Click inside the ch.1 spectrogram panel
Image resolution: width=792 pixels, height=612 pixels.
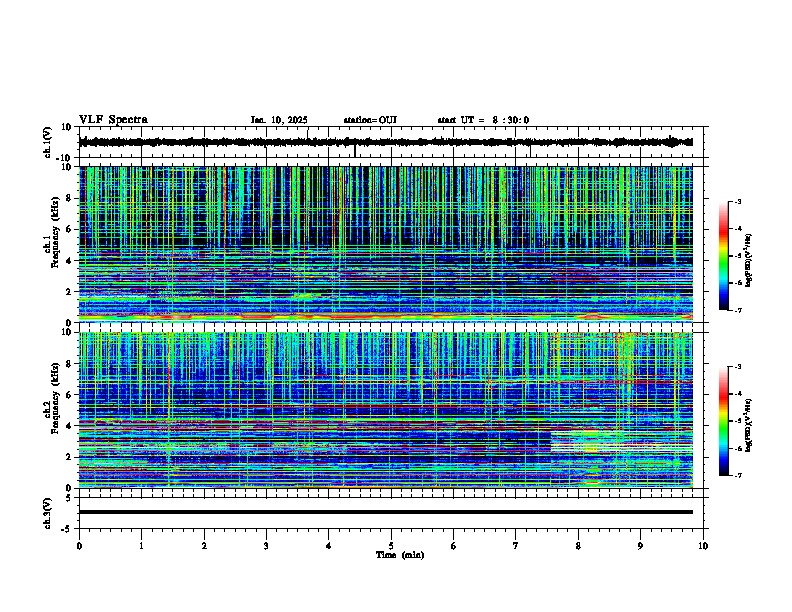pyautogui.click(x=386, y=244)
